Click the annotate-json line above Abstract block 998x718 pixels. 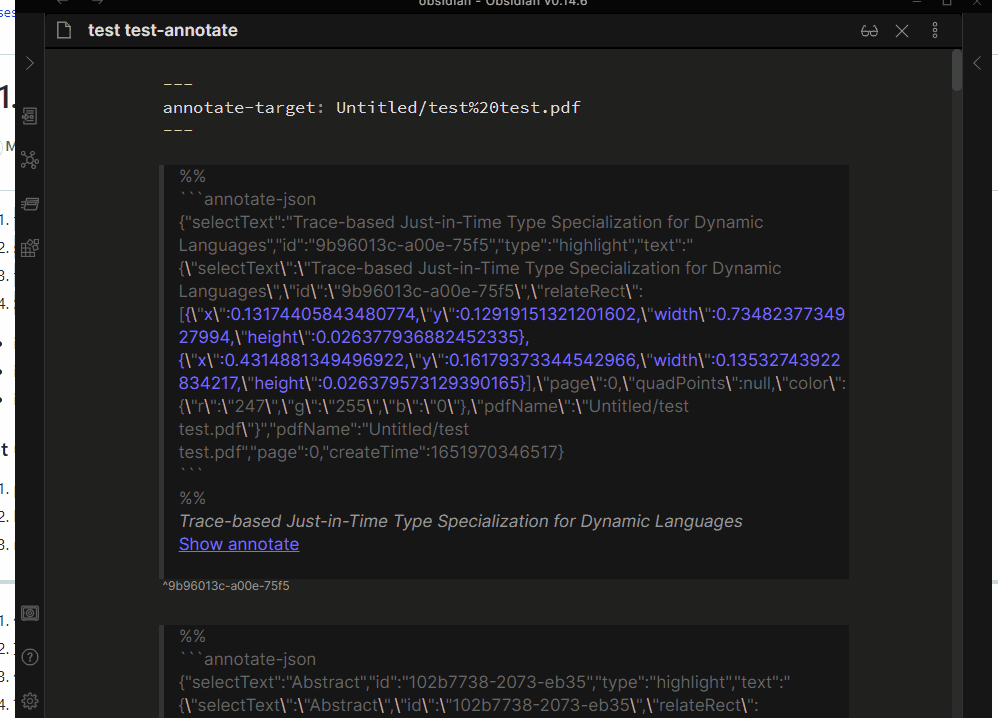(248, 659)
